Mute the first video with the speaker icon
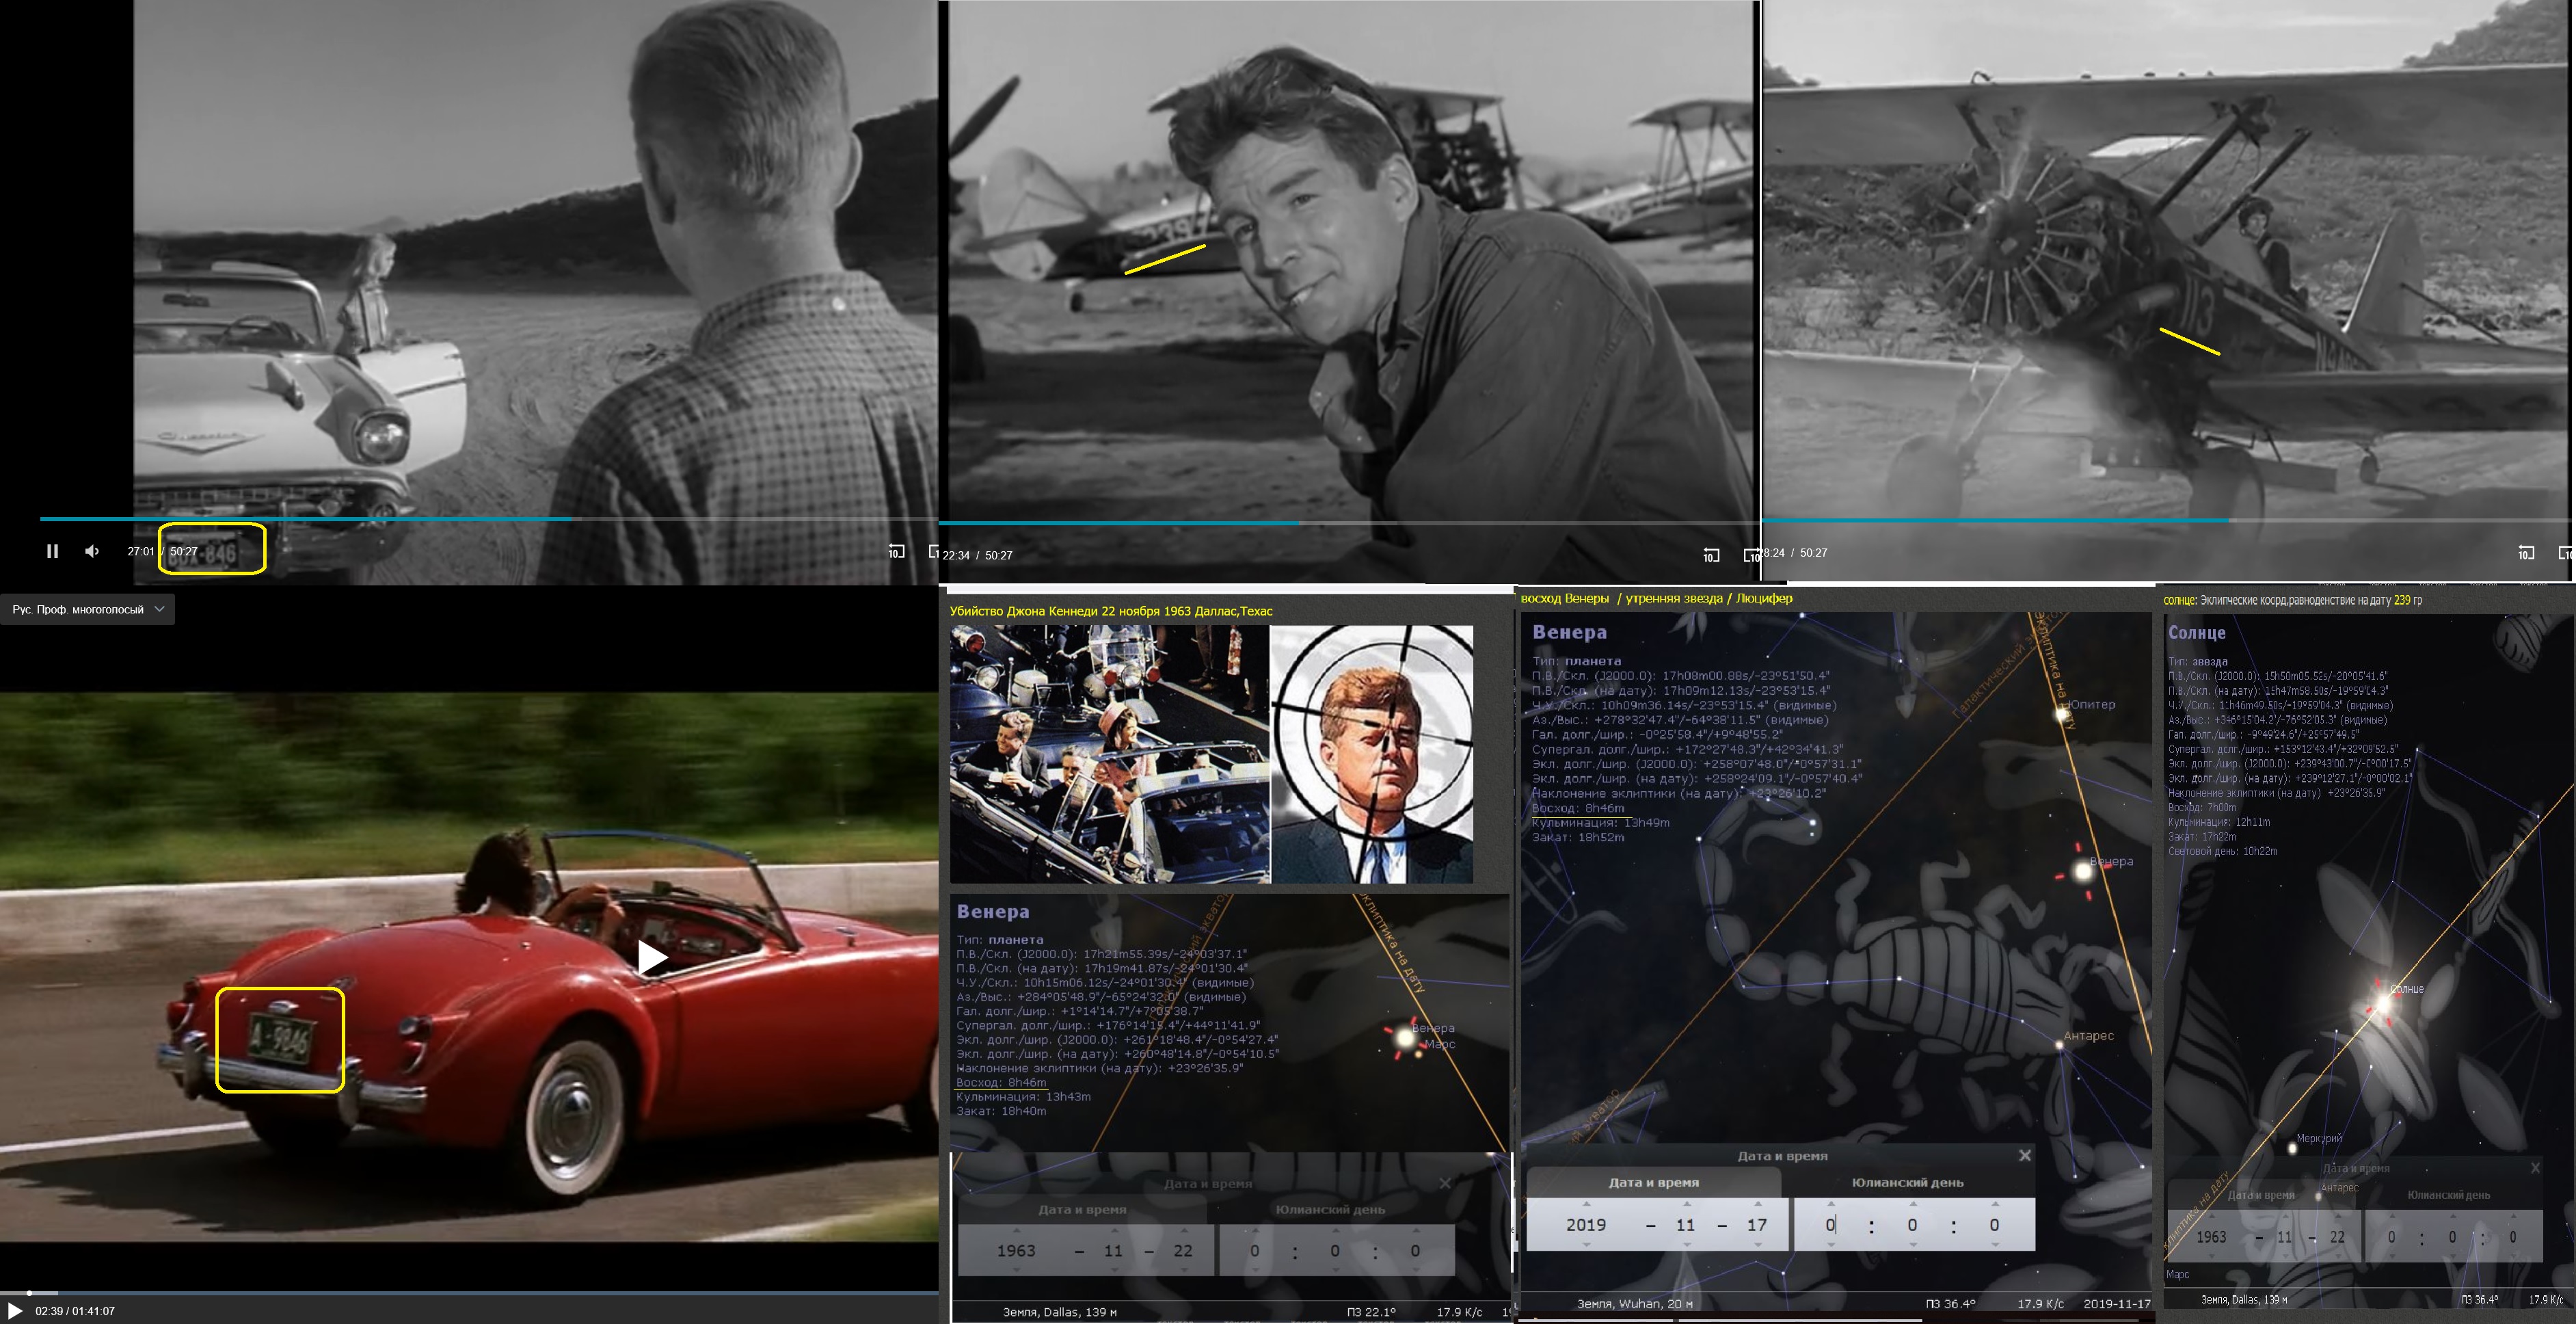 tap(92, 551)
